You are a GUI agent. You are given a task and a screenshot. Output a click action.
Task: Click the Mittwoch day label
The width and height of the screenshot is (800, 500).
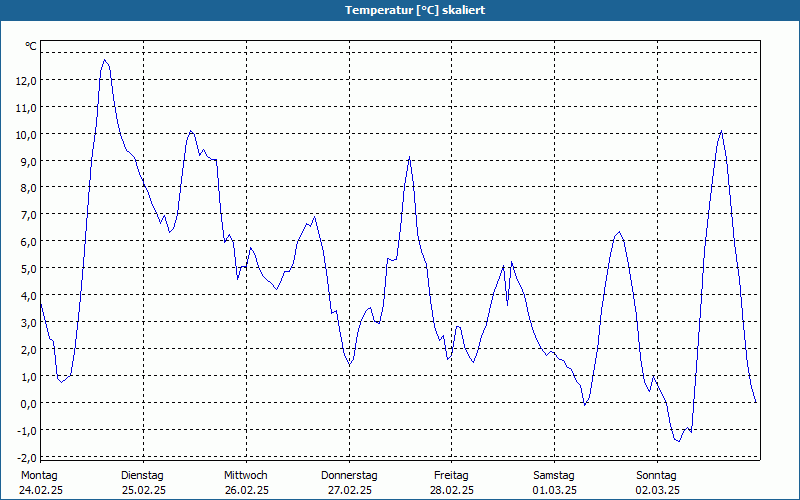(x=246, y=476)
